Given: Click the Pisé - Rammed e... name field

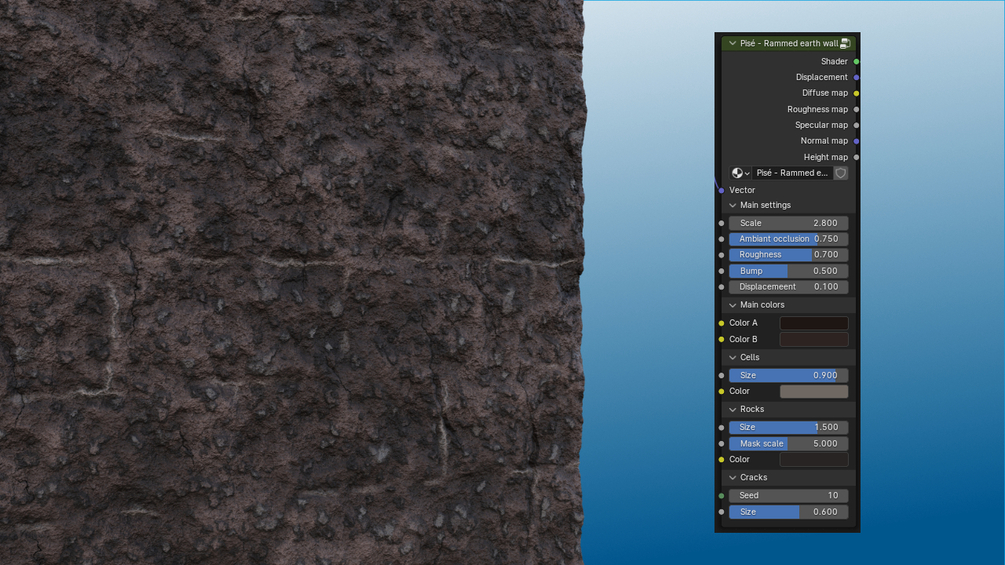Looking at the screenshot, I should [792, 173].
